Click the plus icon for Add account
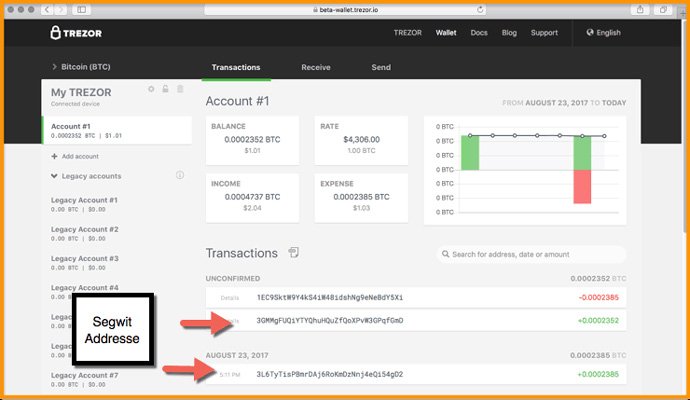This screenshot has width=690, height=400. click(x=54, y=156)
